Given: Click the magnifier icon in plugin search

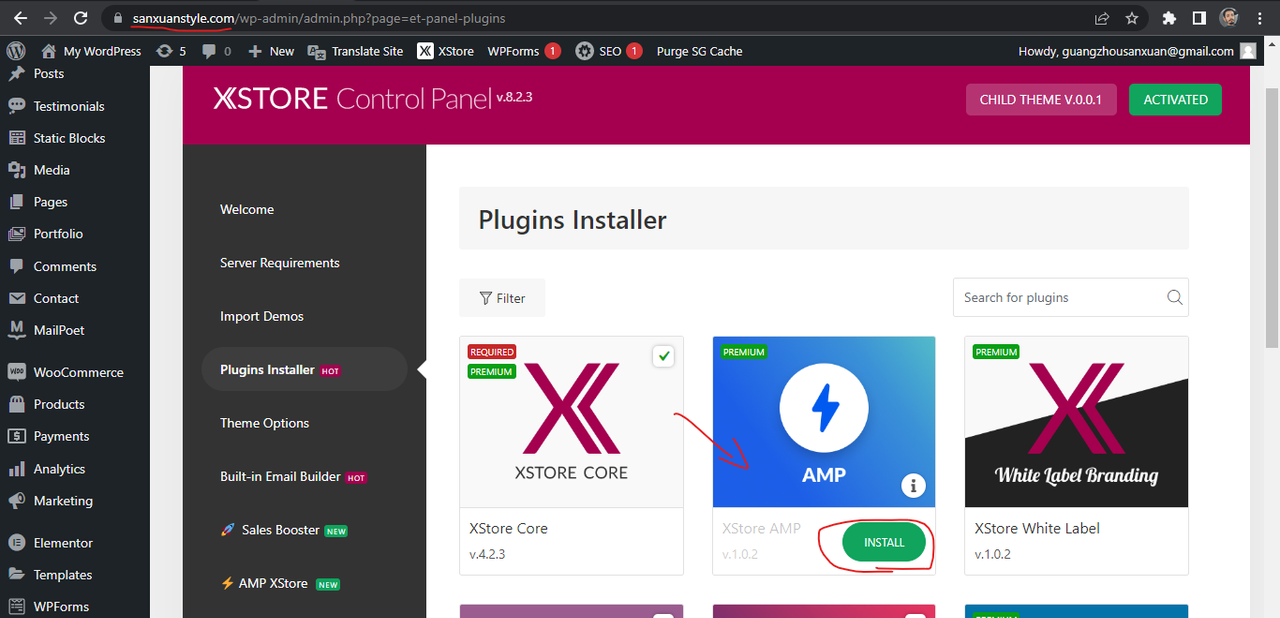Looking at the screenshot, I should point(1175,298).
